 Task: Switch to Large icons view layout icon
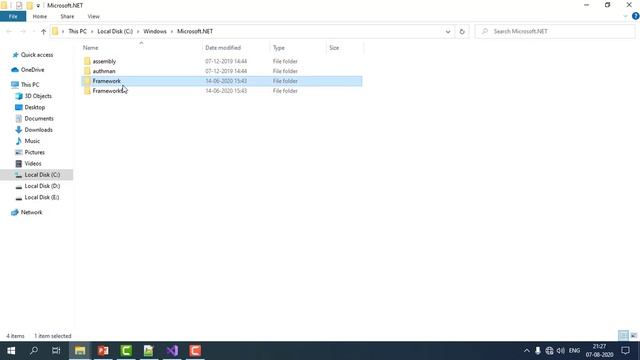click(633, 336)
